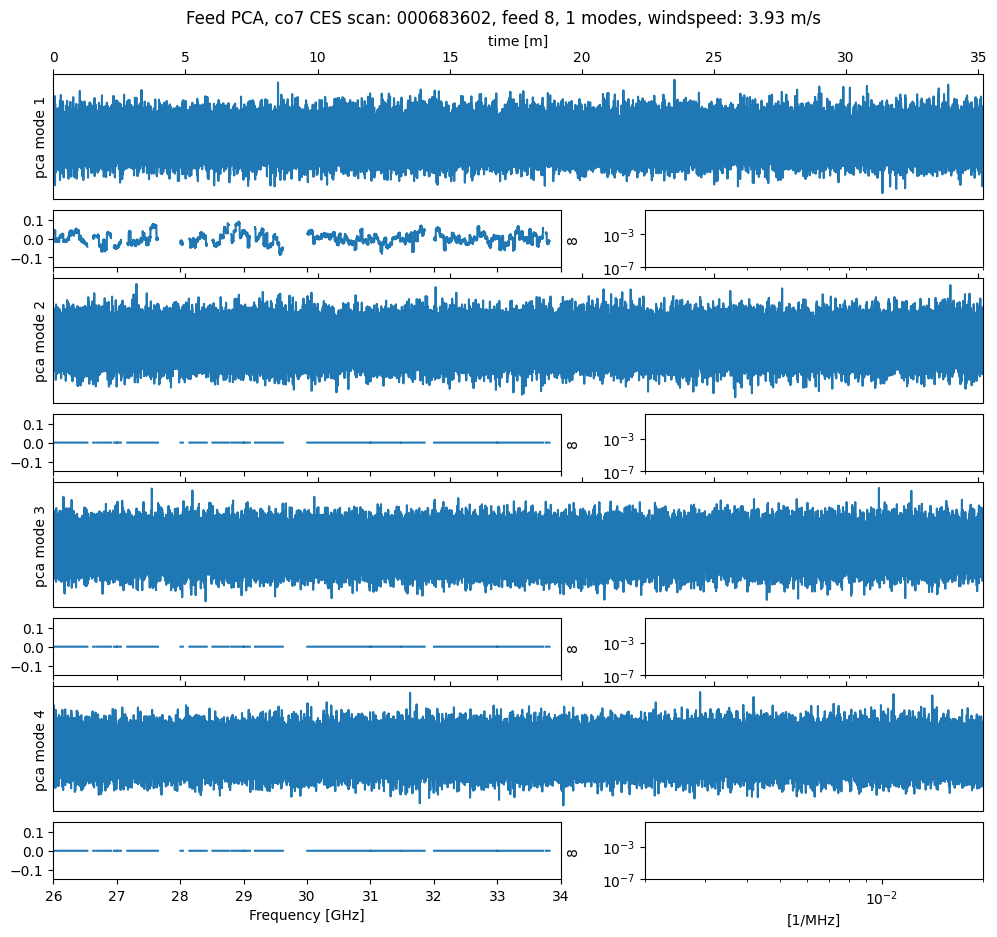
Task: Click the empty spectrum panel below pca mode 1
Action: pyautogui.click(x=813, y=239)
